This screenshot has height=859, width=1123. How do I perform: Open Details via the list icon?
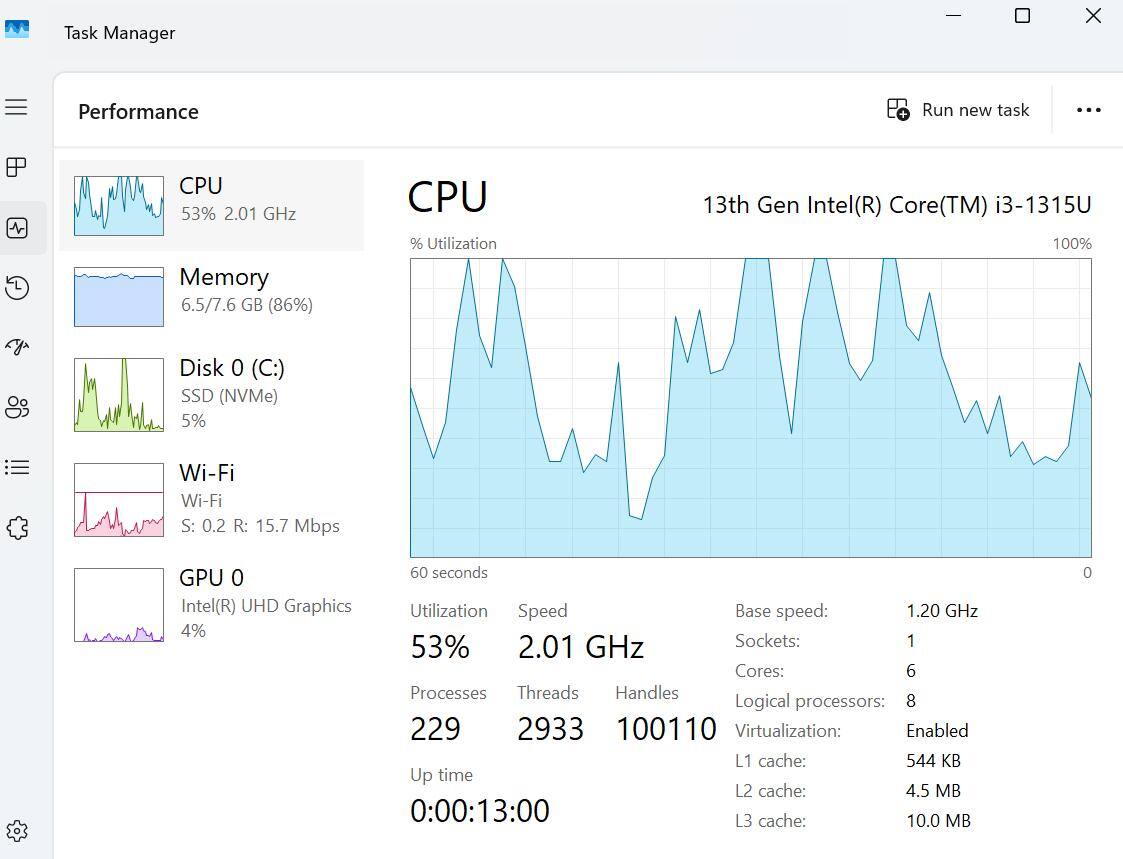pos(16,467)
